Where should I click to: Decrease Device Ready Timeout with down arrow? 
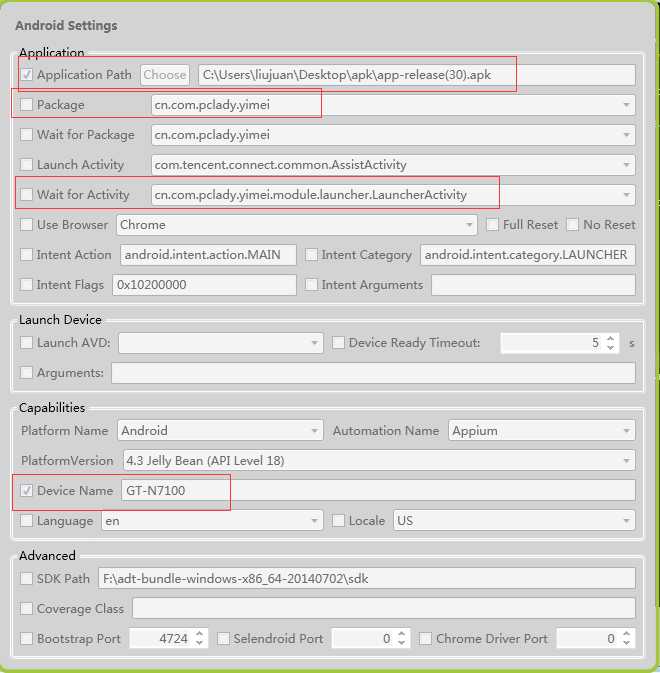tap(610, 347)
